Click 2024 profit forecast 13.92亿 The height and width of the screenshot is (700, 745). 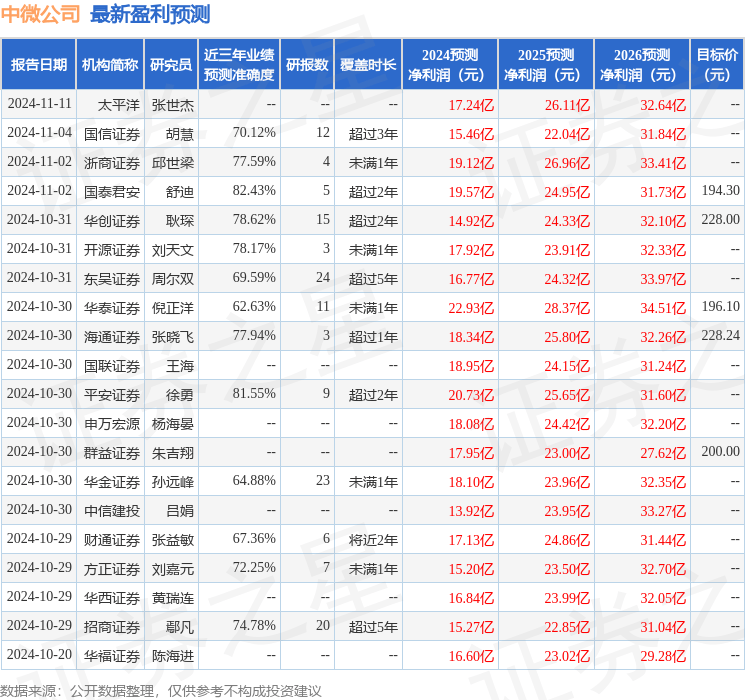click(x=471, y=511)
